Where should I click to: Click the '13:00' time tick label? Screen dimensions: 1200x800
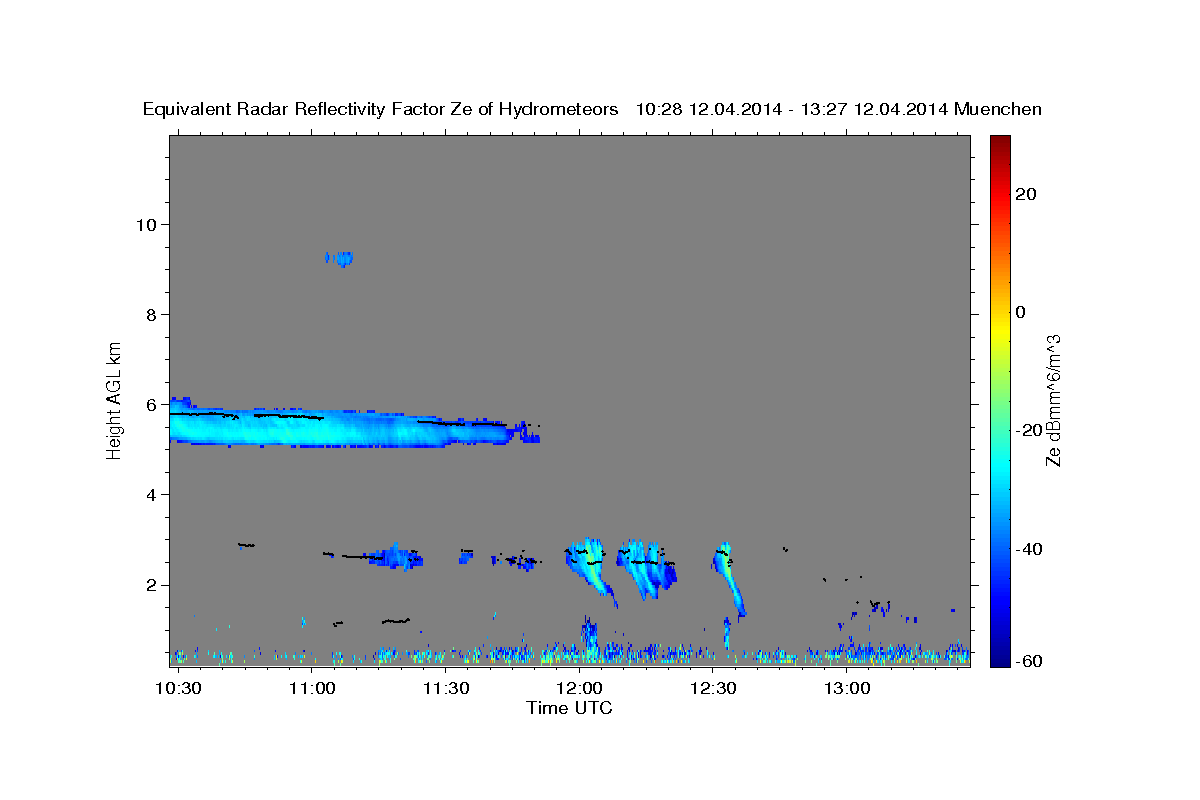pos(846,689)
